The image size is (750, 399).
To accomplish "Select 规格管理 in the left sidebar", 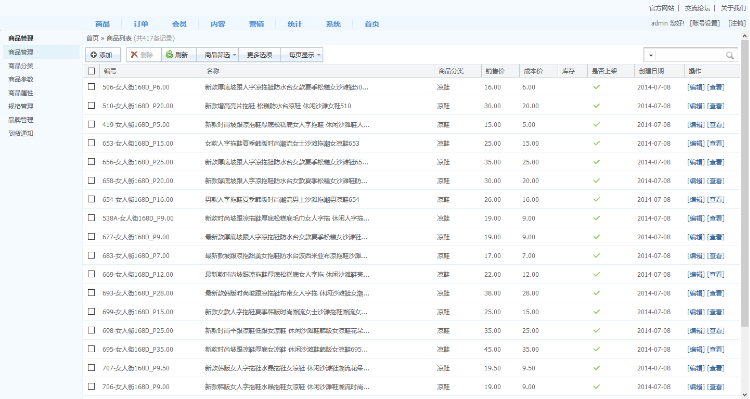I will (21, 106).
